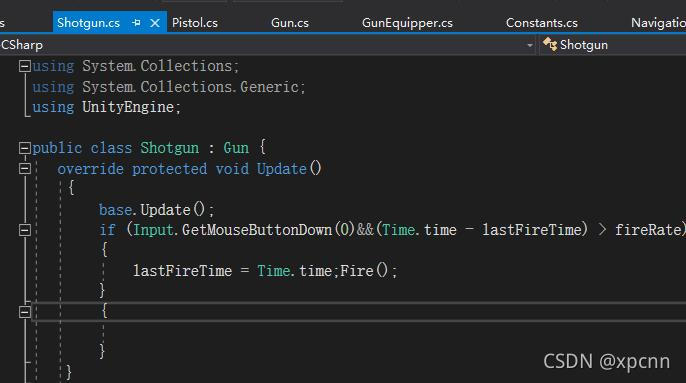The height and width of the screenshot is (383, 686).
Task: Collapse the using directives region
Action: click(25, 66)
